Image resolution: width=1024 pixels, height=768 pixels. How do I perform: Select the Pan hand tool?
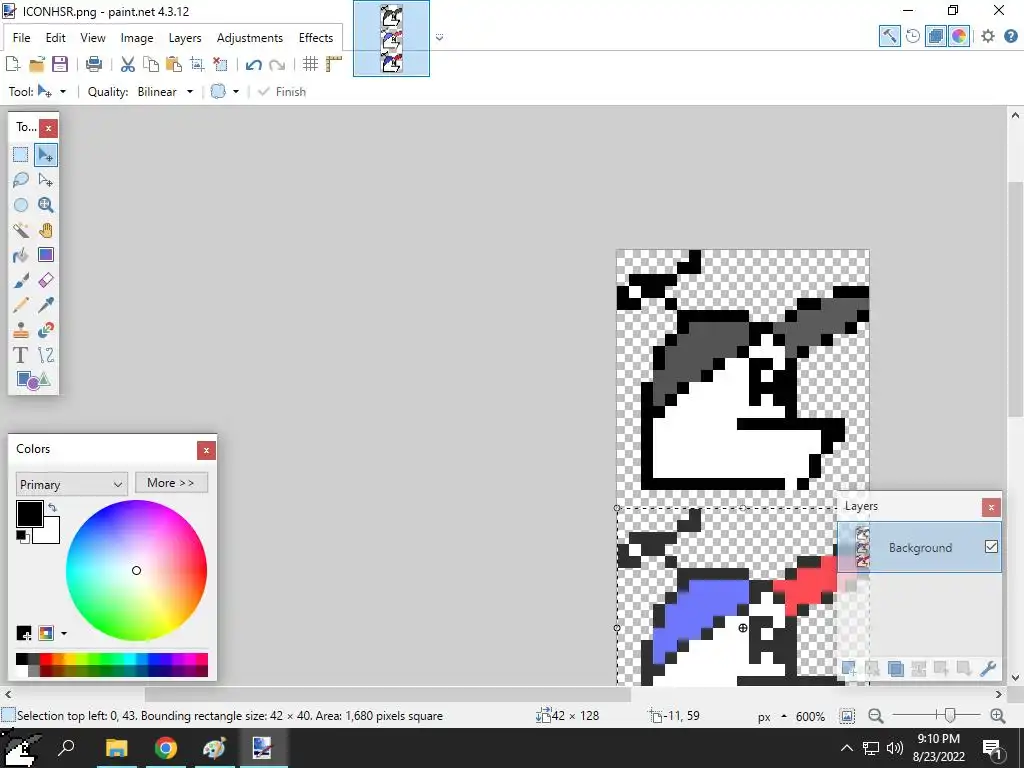pyautogui.click(x=46, y=230)
